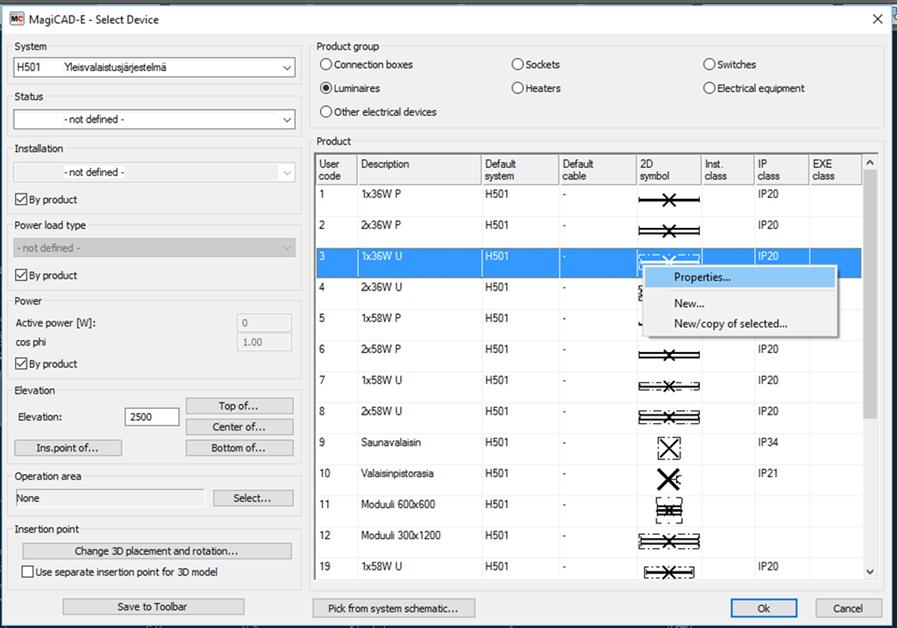Click the Moduuli 600x600 2D symbol
Viewport: 897px width, 628px height.
pos(669,510)
